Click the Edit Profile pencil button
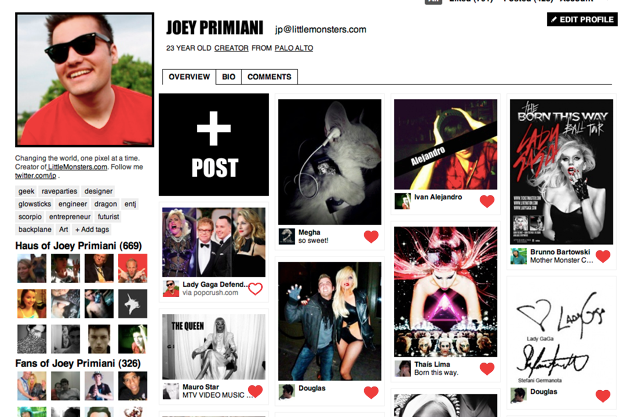Screen dimensions: 637x417 click(x=582, y=20)
